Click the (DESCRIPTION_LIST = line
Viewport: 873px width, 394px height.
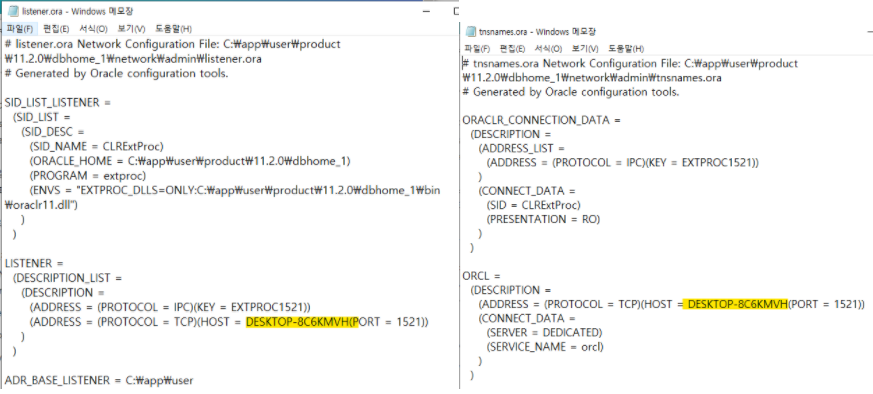67,278
